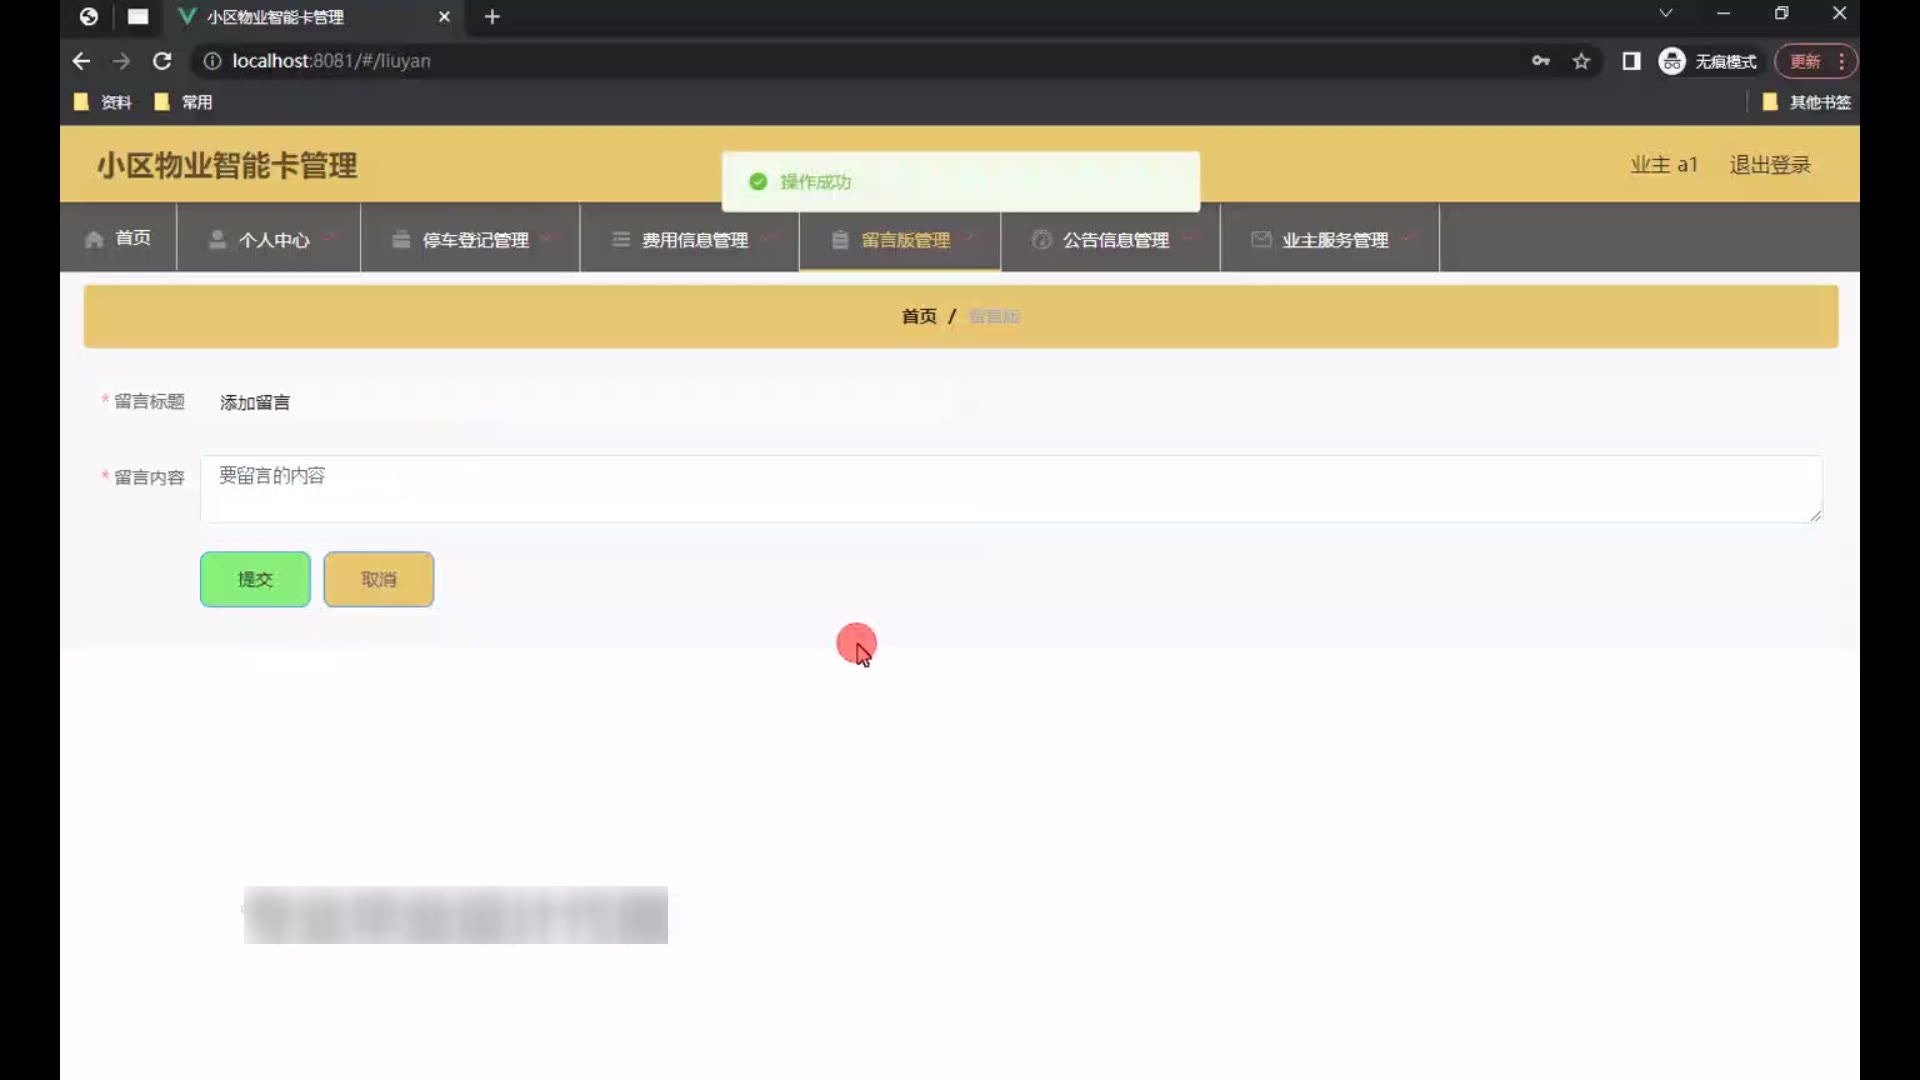Click the person icon next to 个人中心
Viewport: 1920px width, 1080px height.
tap(216, 239)
